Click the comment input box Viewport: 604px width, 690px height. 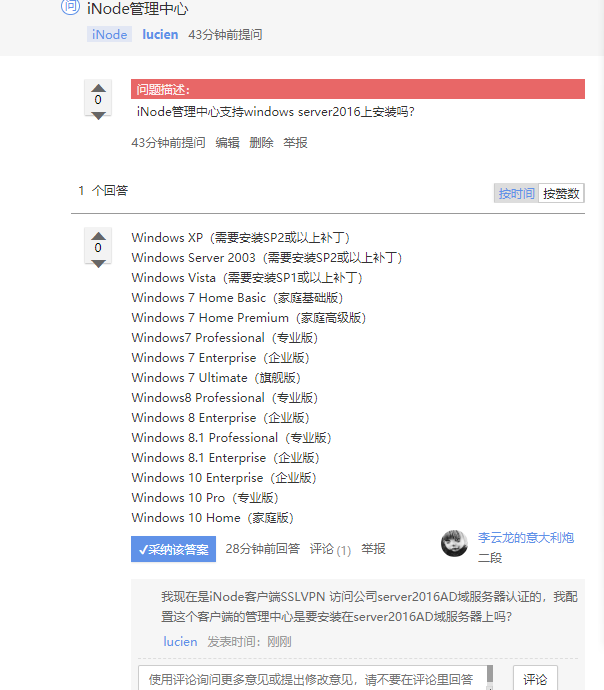312,679
